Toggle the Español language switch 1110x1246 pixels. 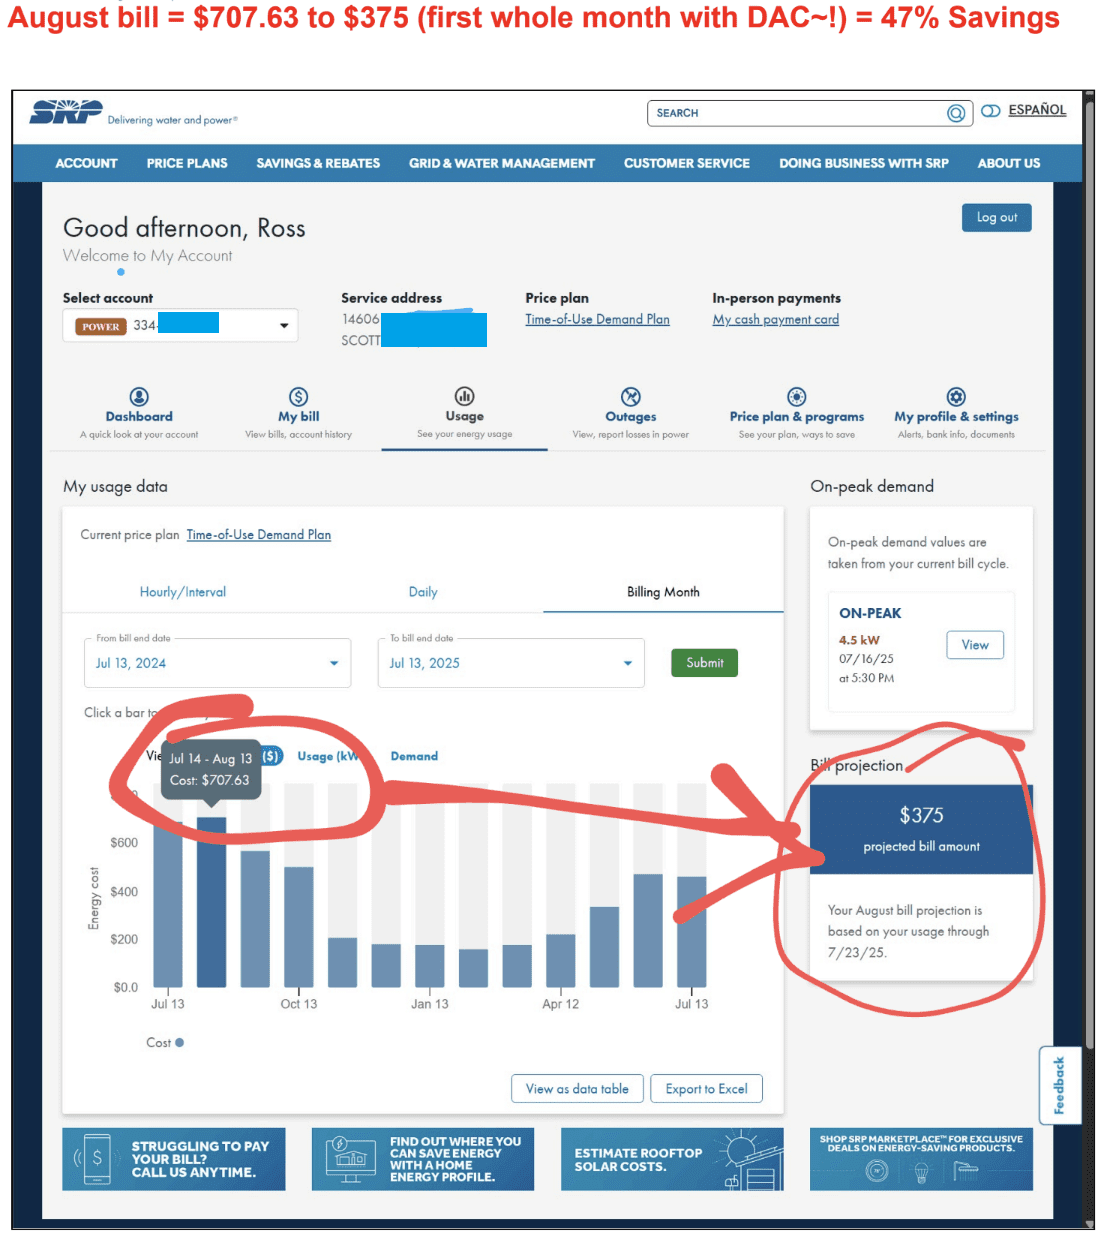(x=990, y=111)
